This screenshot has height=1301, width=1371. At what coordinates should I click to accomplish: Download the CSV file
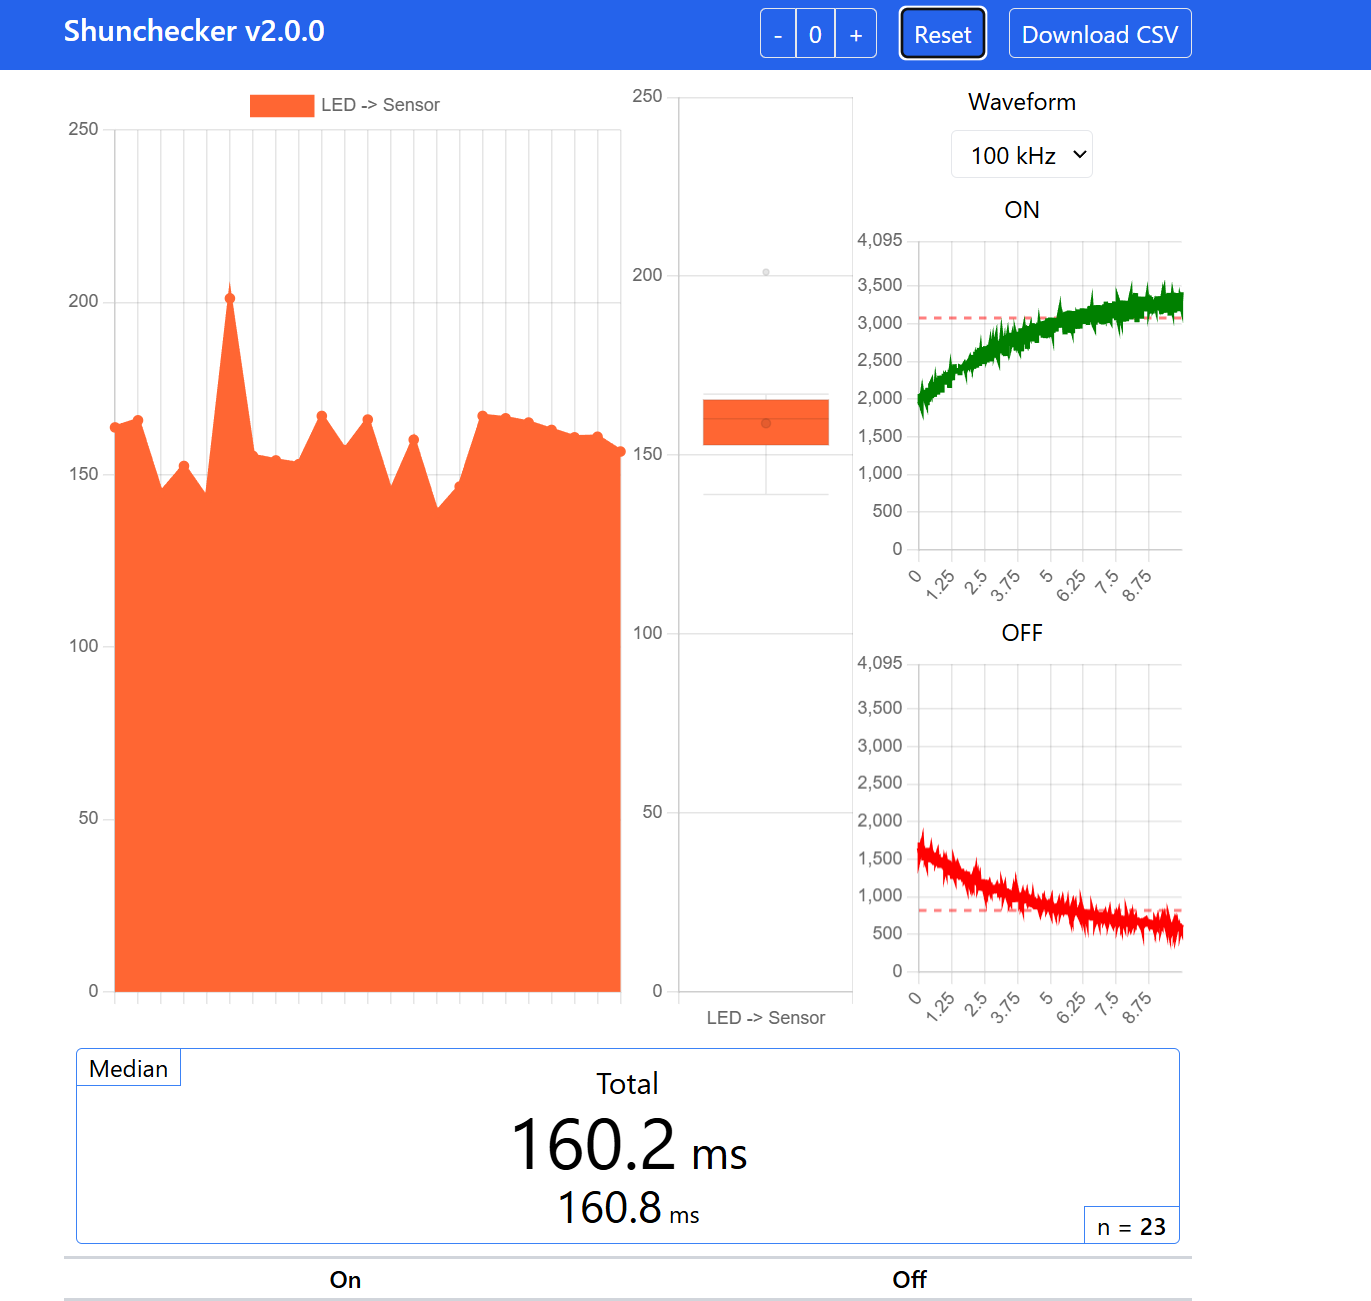coord(1099,35)
